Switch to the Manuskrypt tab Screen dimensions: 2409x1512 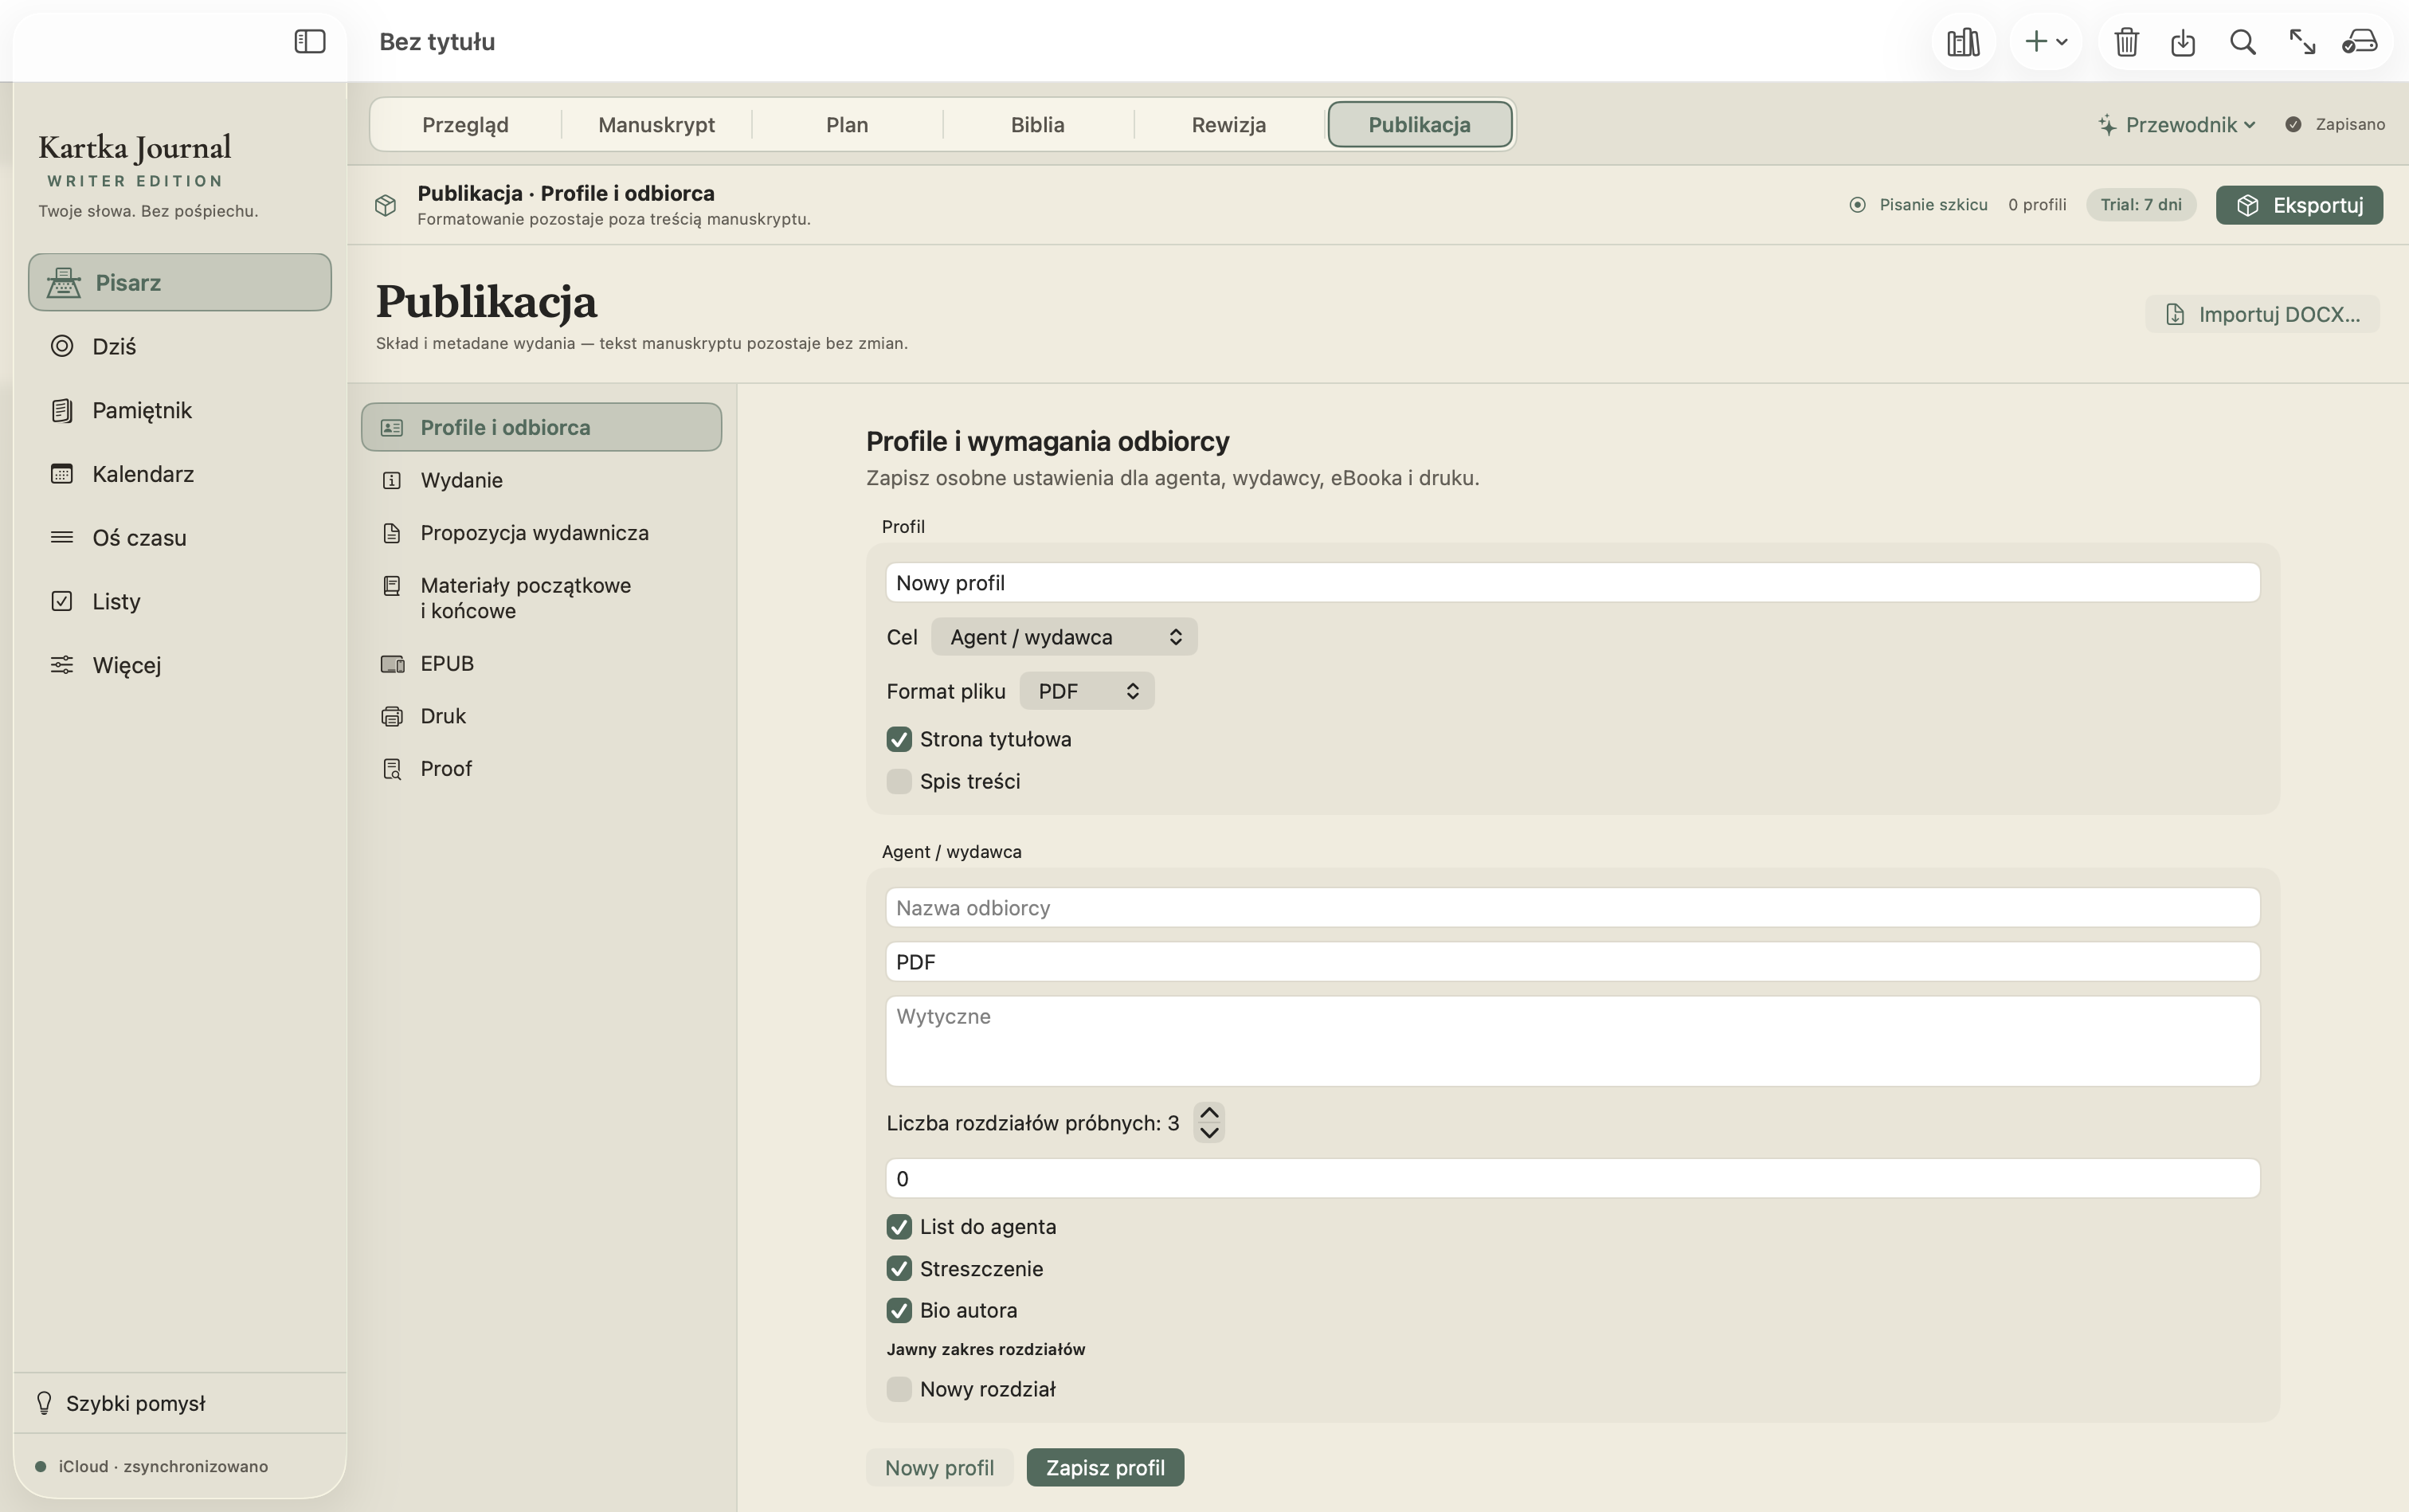(656, 125)
